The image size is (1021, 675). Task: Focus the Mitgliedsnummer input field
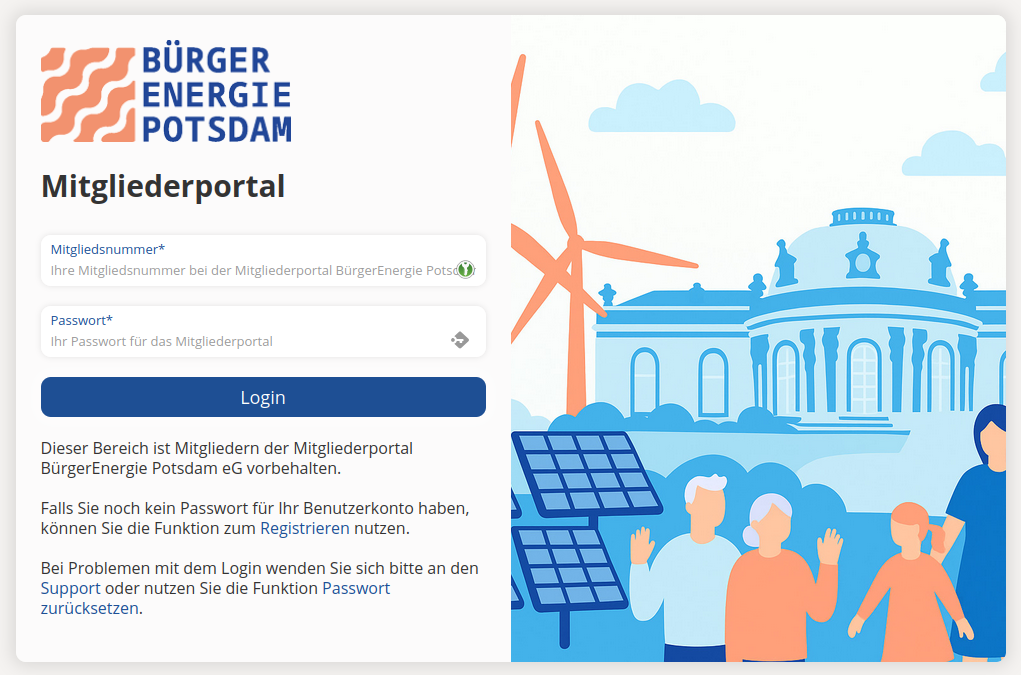[250, 270]
